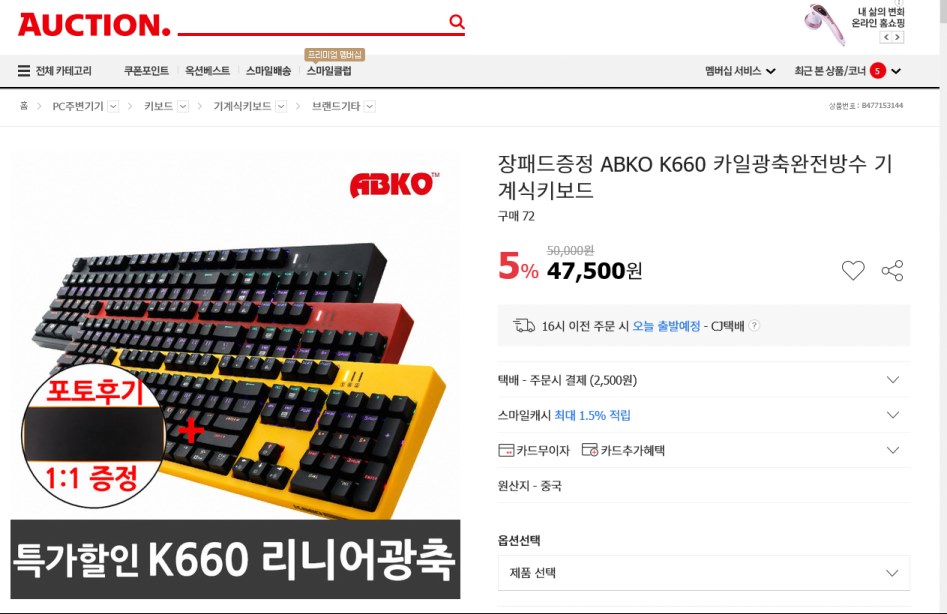The width and height of the screenshot is (947, 614).
Task: Click the AUCTION logo
Action: (94, 25)
